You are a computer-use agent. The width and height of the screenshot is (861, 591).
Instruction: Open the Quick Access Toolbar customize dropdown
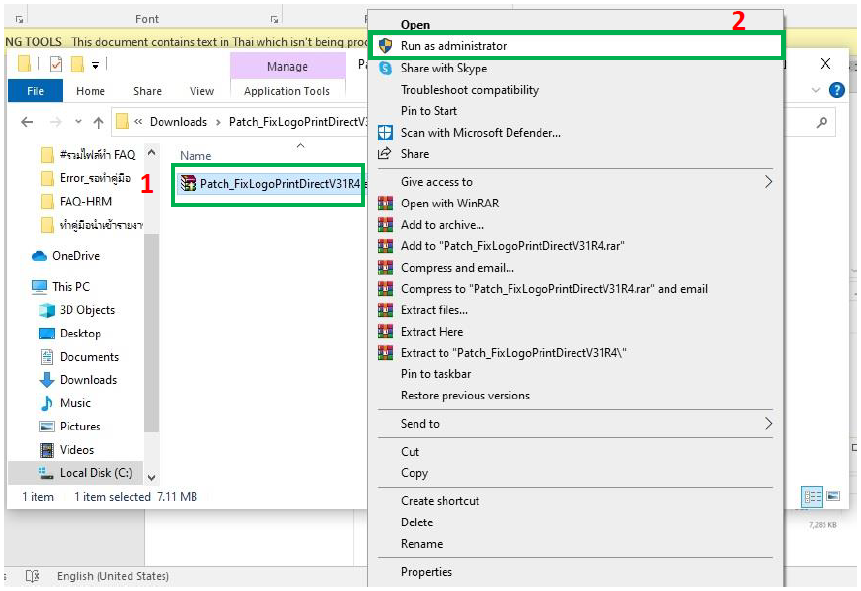(95, 65)
